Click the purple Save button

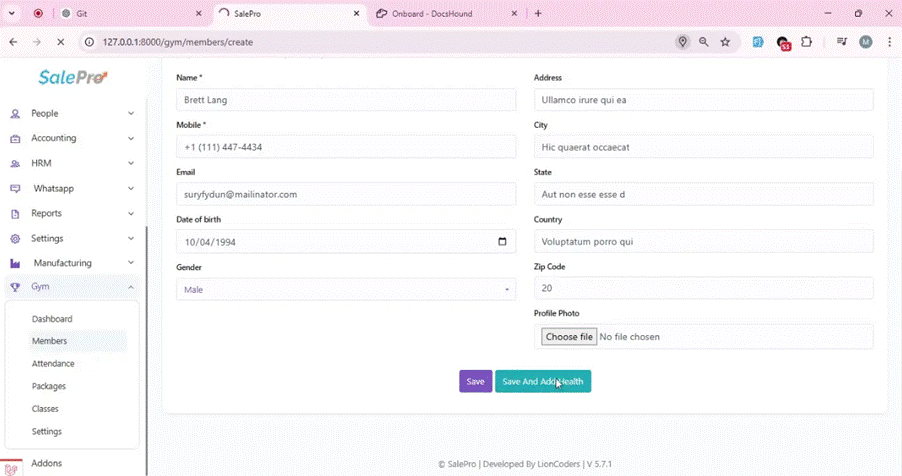pyautogui.click(x=475, y=381)
